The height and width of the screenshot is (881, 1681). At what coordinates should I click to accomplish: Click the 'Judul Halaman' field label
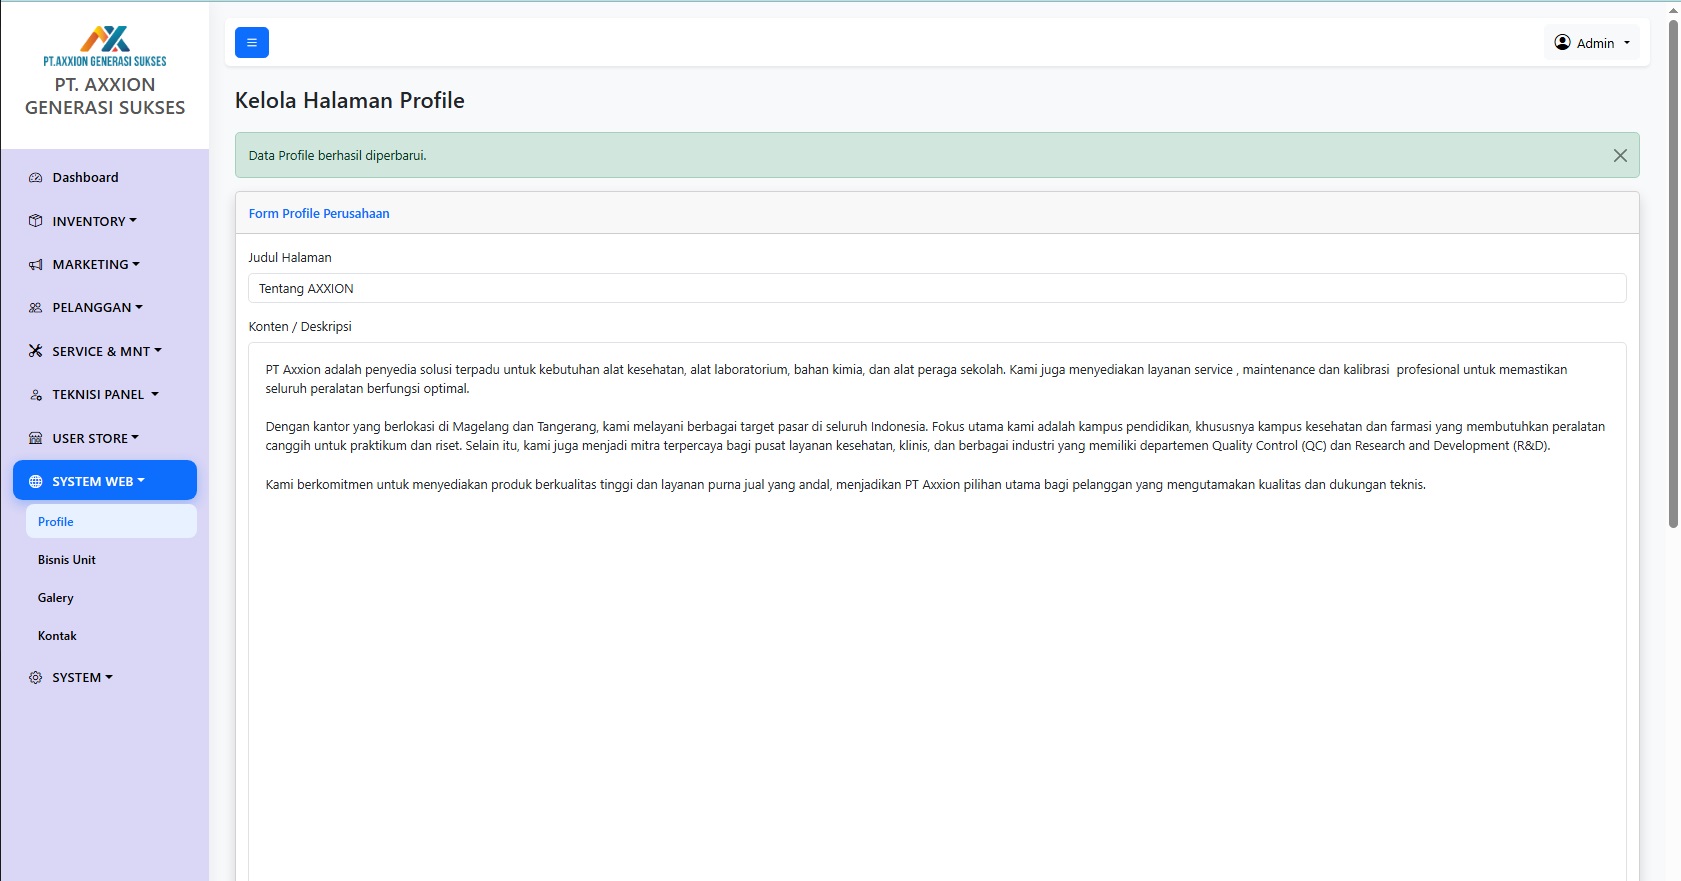tap(290, 257)
